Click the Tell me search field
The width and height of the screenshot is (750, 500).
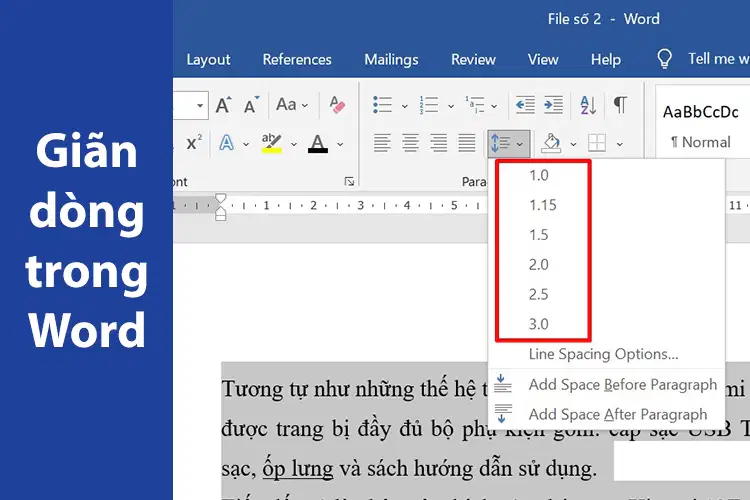point(718,59)
